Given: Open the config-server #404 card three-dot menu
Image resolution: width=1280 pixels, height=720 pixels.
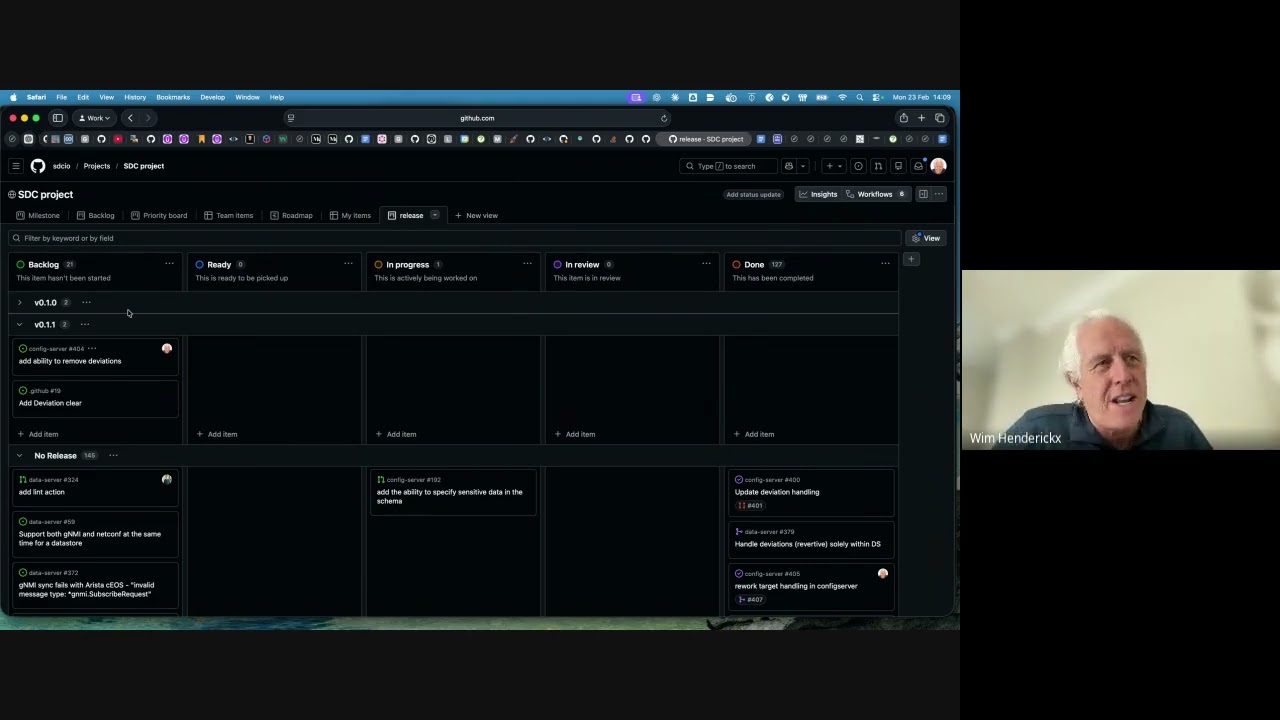Looking at the screenshot, I should click(92, 349).
